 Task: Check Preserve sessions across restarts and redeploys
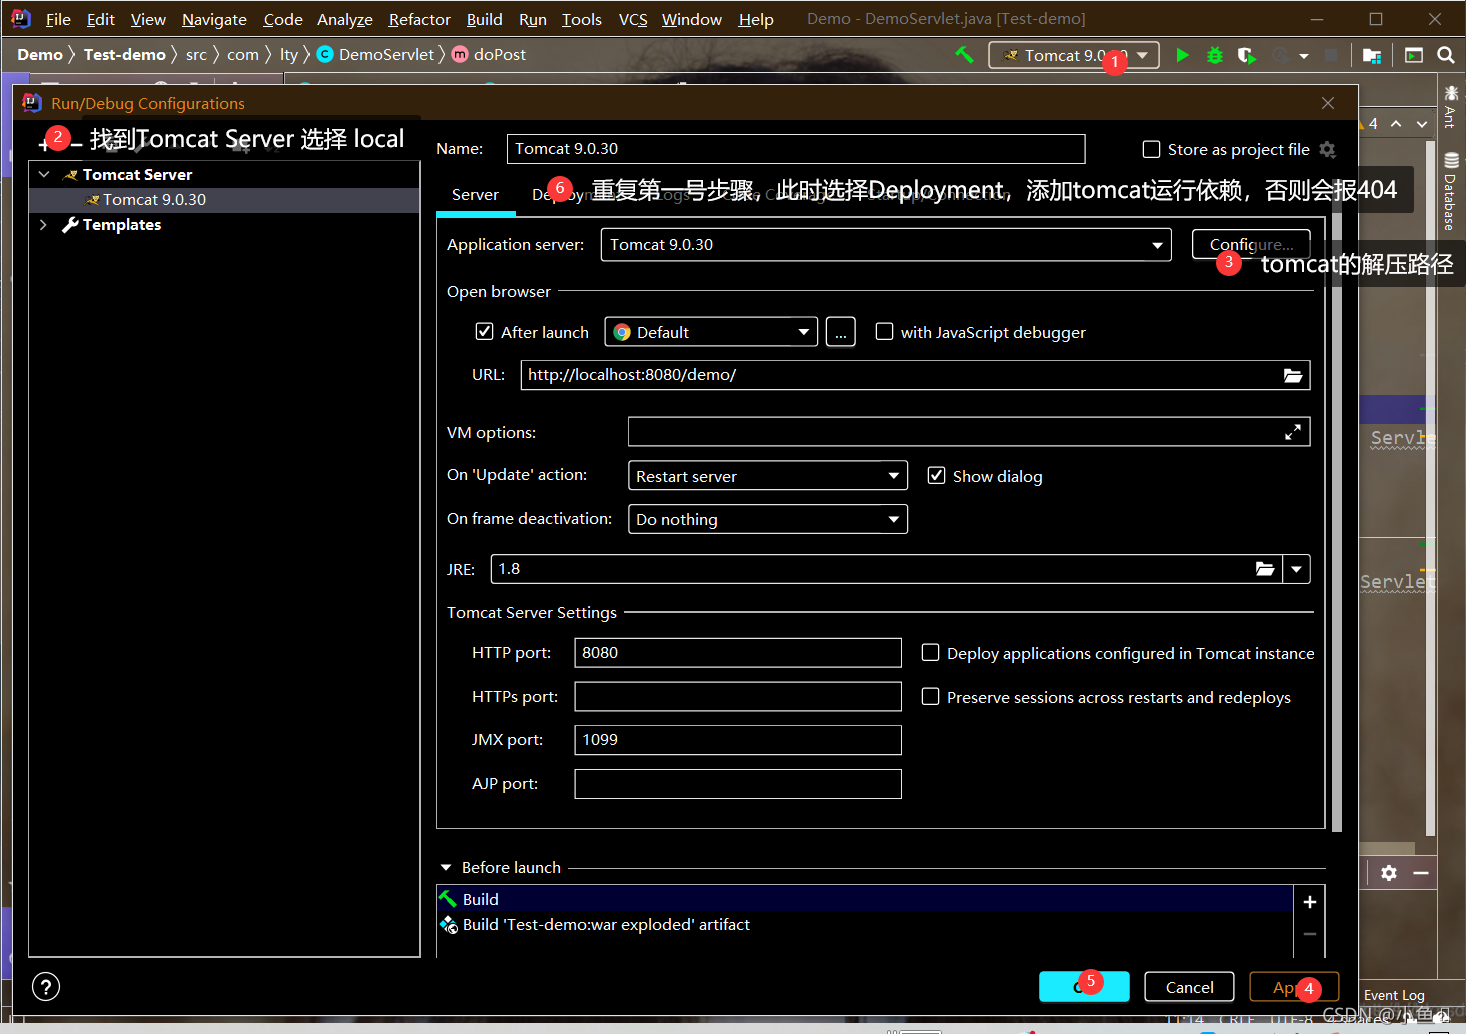tap(930, 696)
